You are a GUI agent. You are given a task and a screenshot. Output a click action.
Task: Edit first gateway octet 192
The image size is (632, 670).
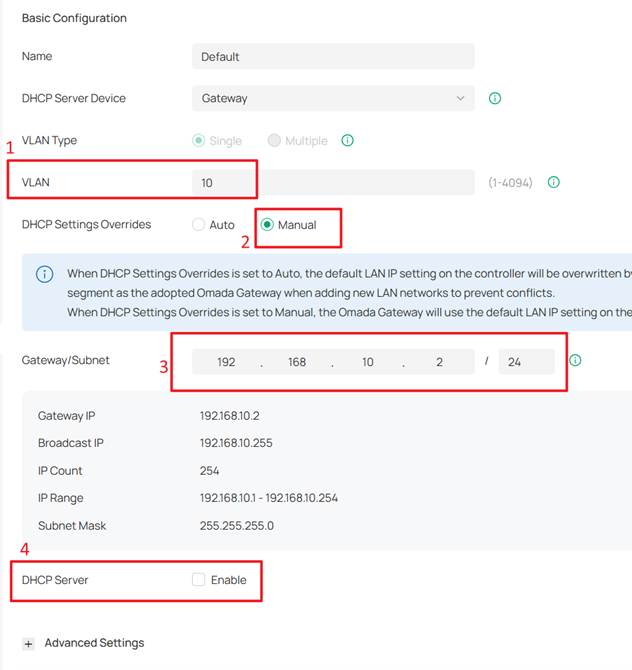tap(226, 362)
